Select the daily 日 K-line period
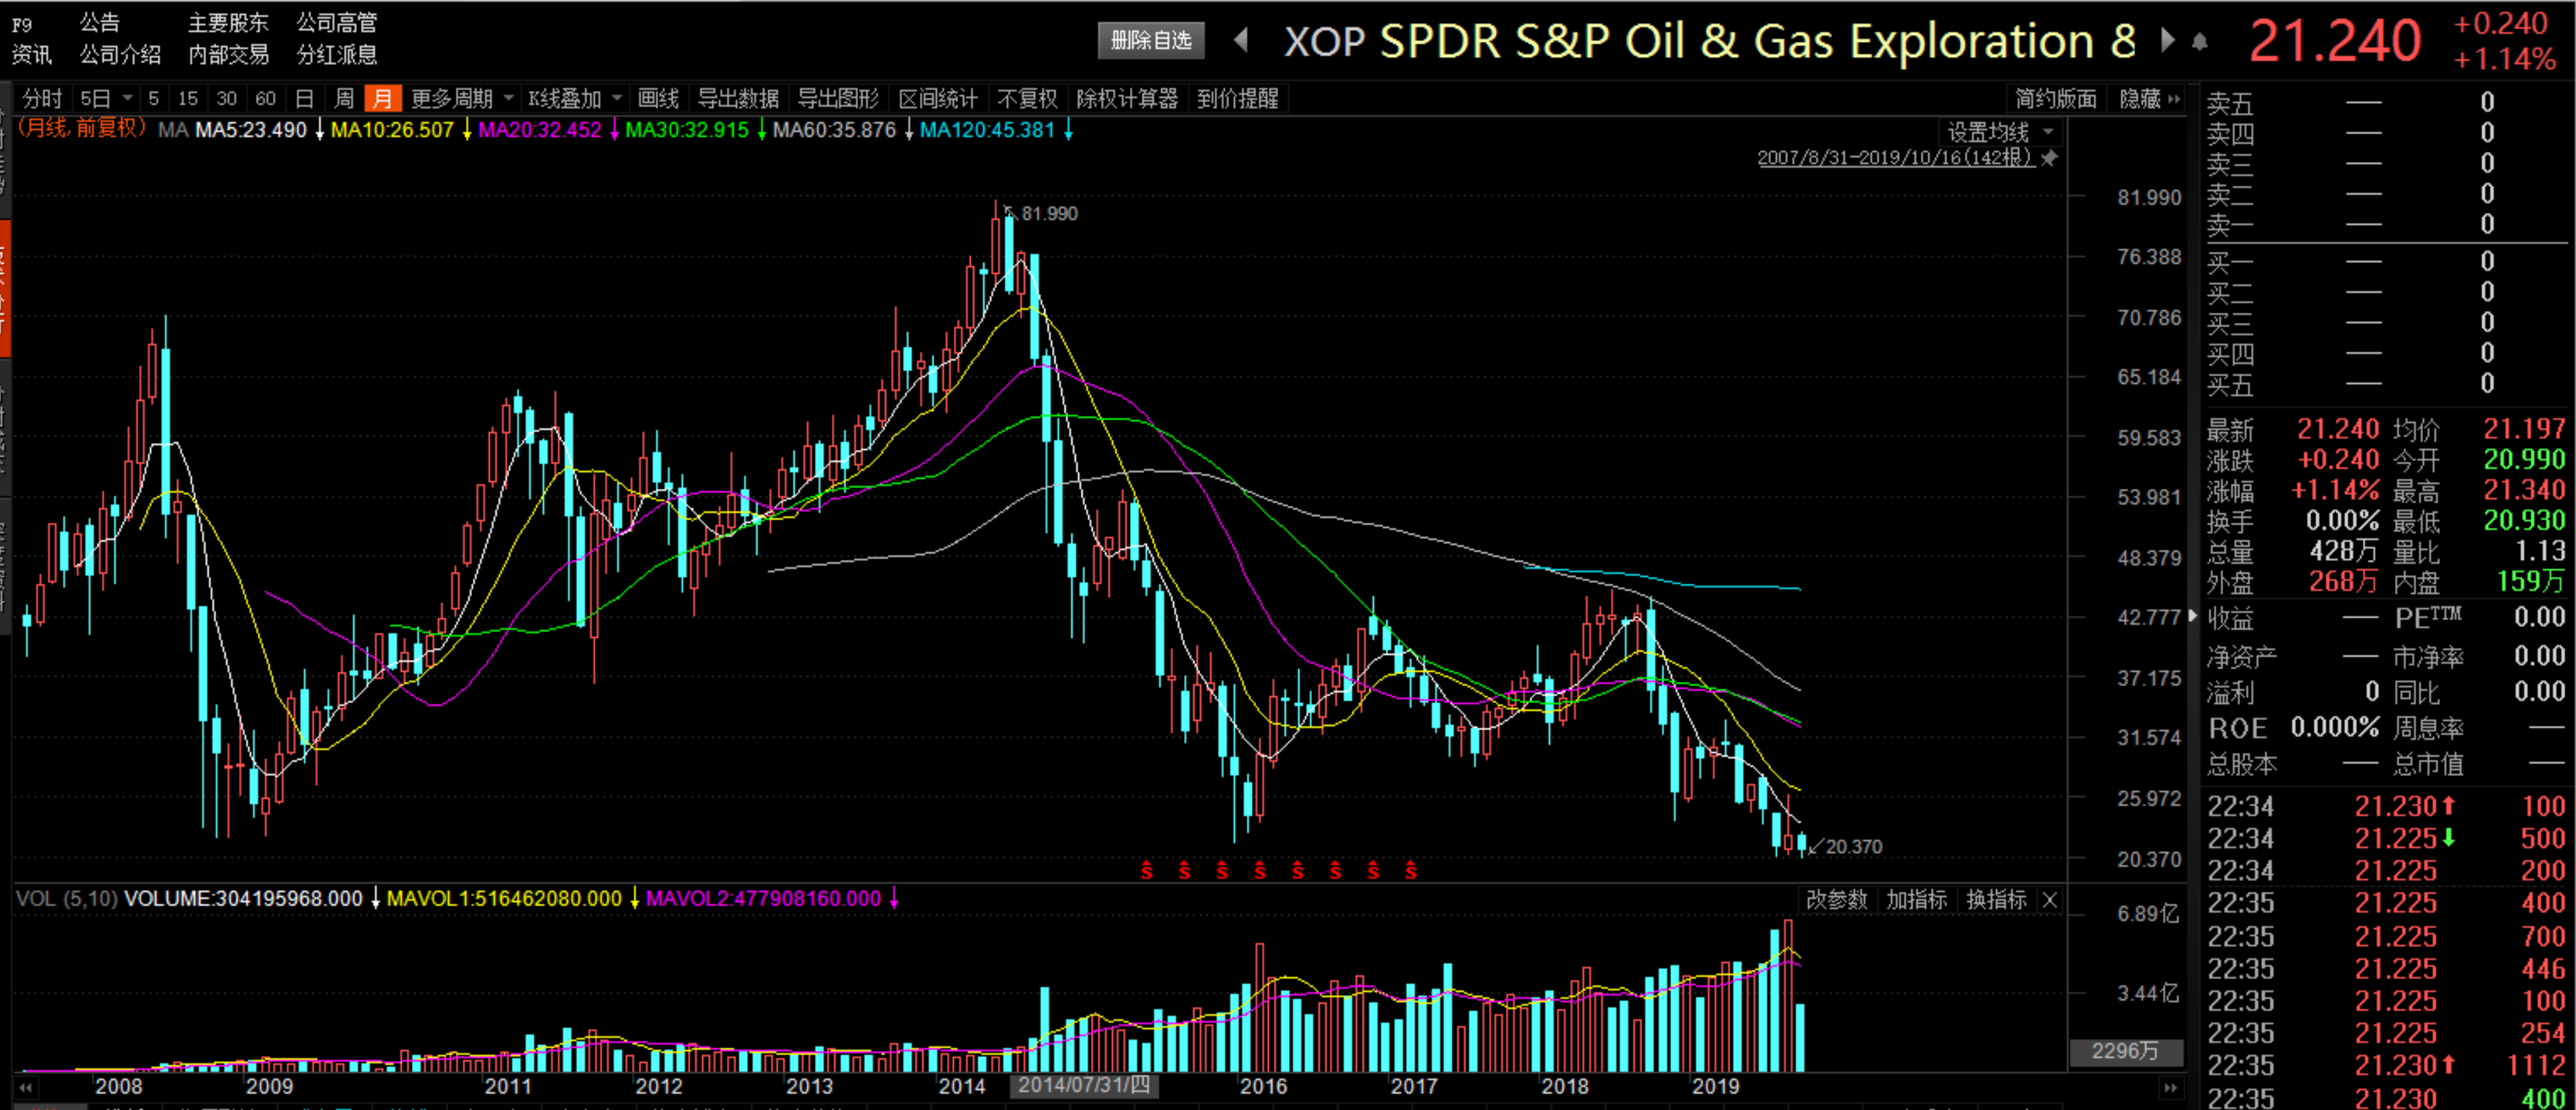 point(305,98)
